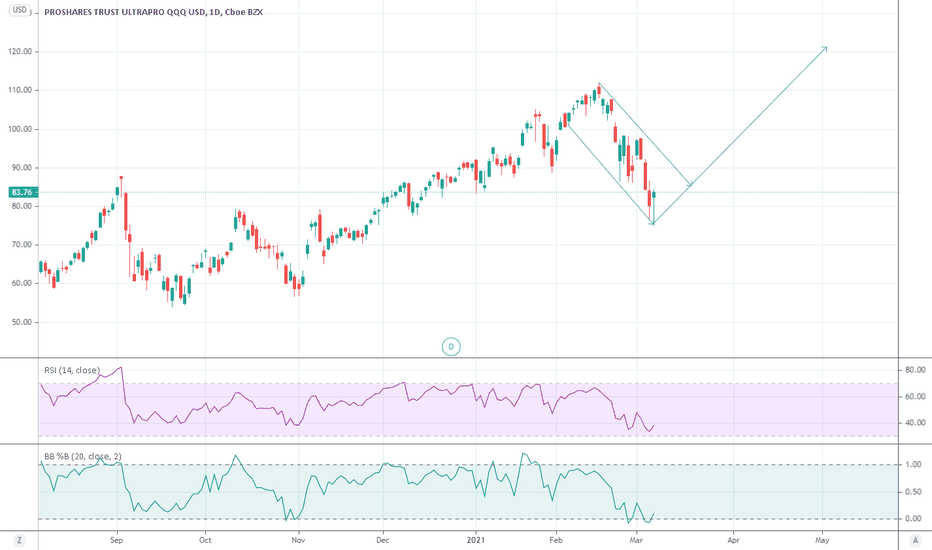Select the long upward projection arrow line
932x550 pixels.
click(x=740, y=136)
